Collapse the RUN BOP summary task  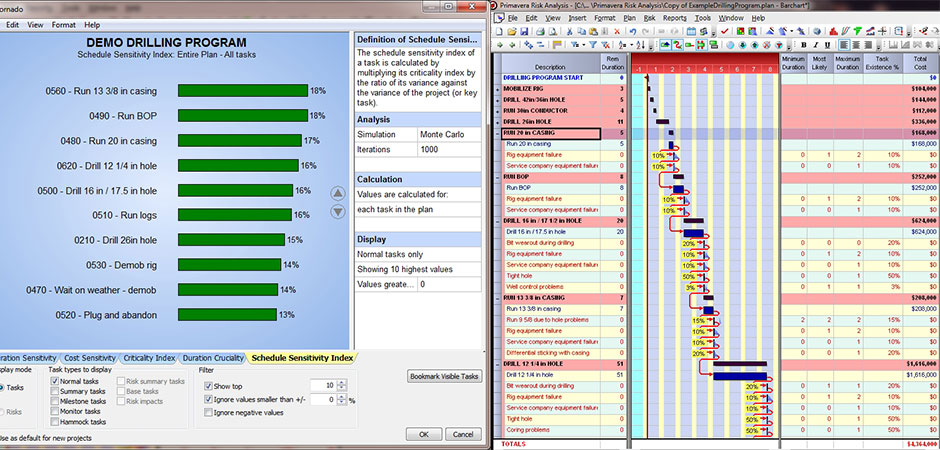click(x=498, y=177)
